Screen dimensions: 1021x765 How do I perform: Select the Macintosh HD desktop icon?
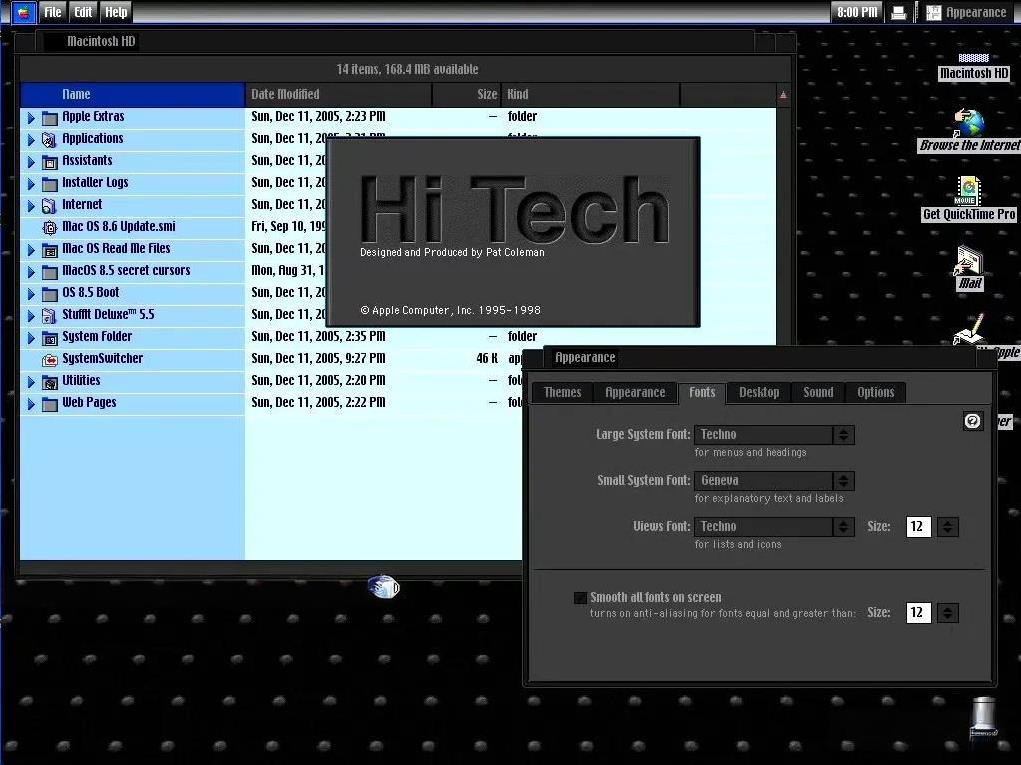973,66
